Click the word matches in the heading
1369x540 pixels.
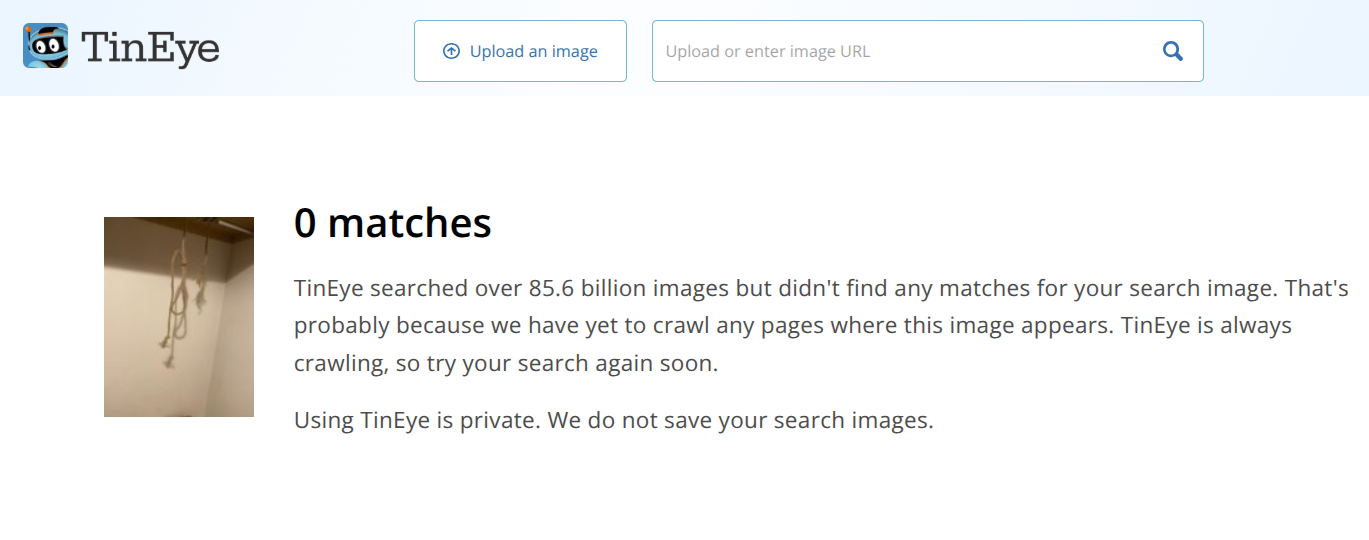point(410,223)
